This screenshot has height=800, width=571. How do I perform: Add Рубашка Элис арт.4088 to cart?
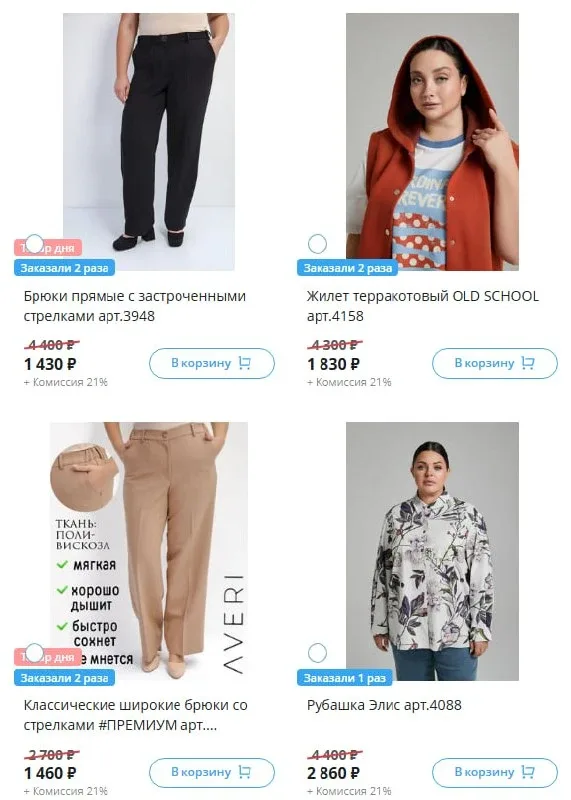click(495, 772)
